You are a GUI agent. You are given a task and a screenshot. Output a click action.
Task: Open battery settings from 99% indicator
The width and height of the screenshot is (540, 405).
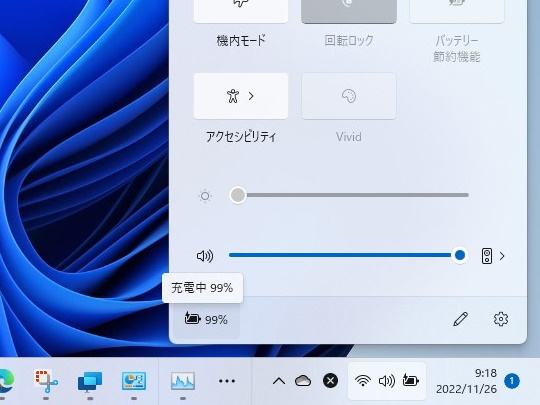click(x=206, y=319)
